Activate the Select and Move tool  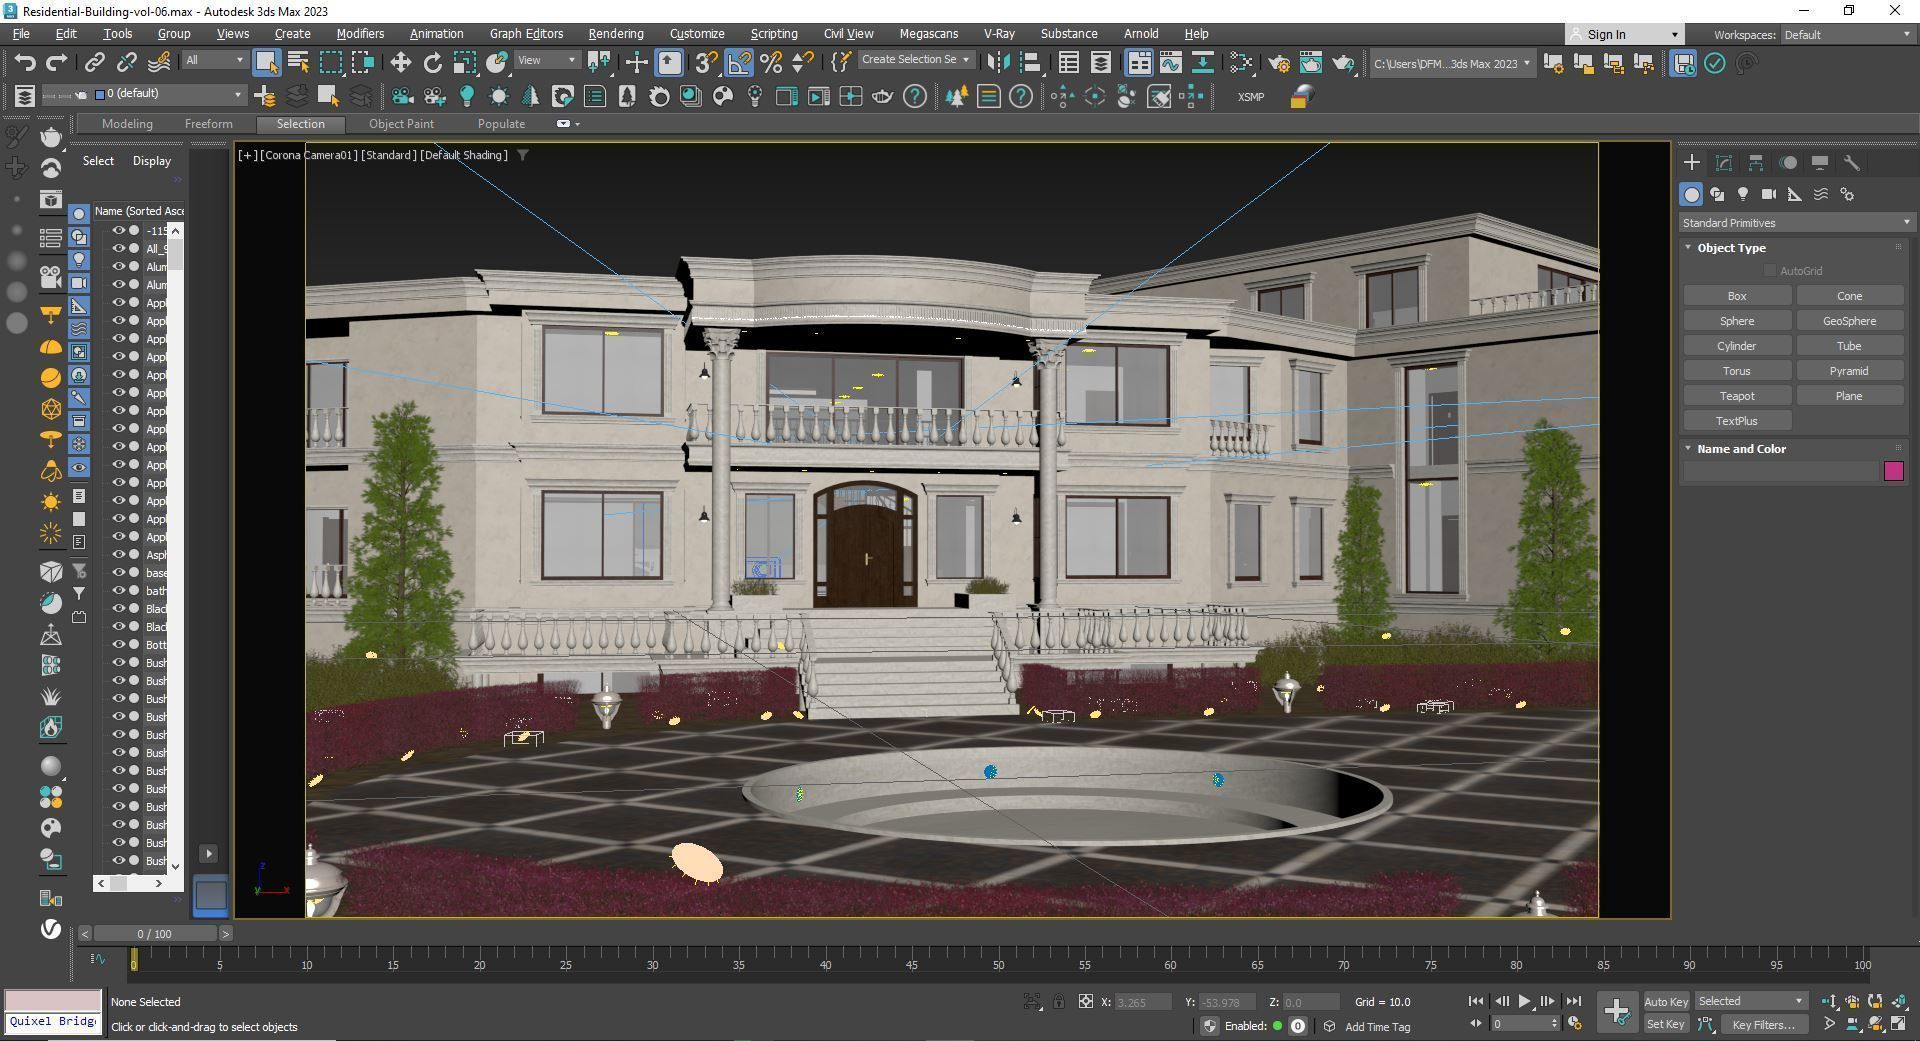pyautogui.click(x=400, y=63)
